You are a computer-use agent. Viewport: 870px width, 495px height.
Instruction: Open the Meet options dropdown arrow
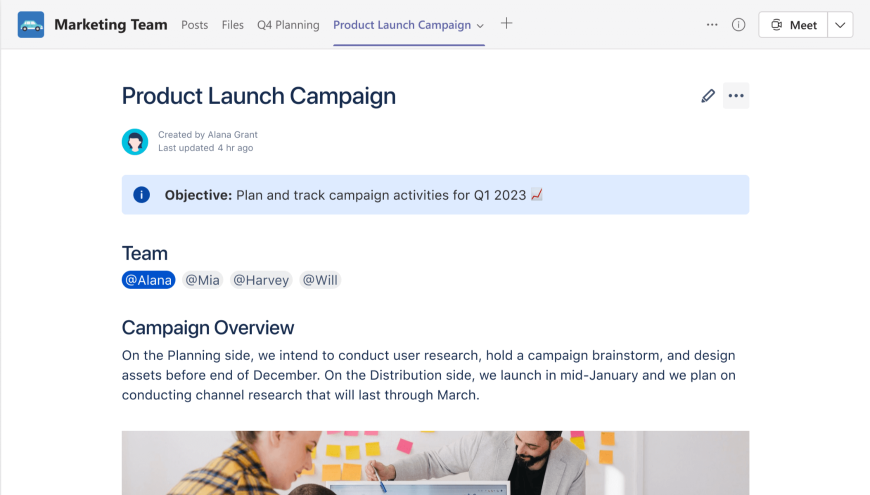coord(840,25)
